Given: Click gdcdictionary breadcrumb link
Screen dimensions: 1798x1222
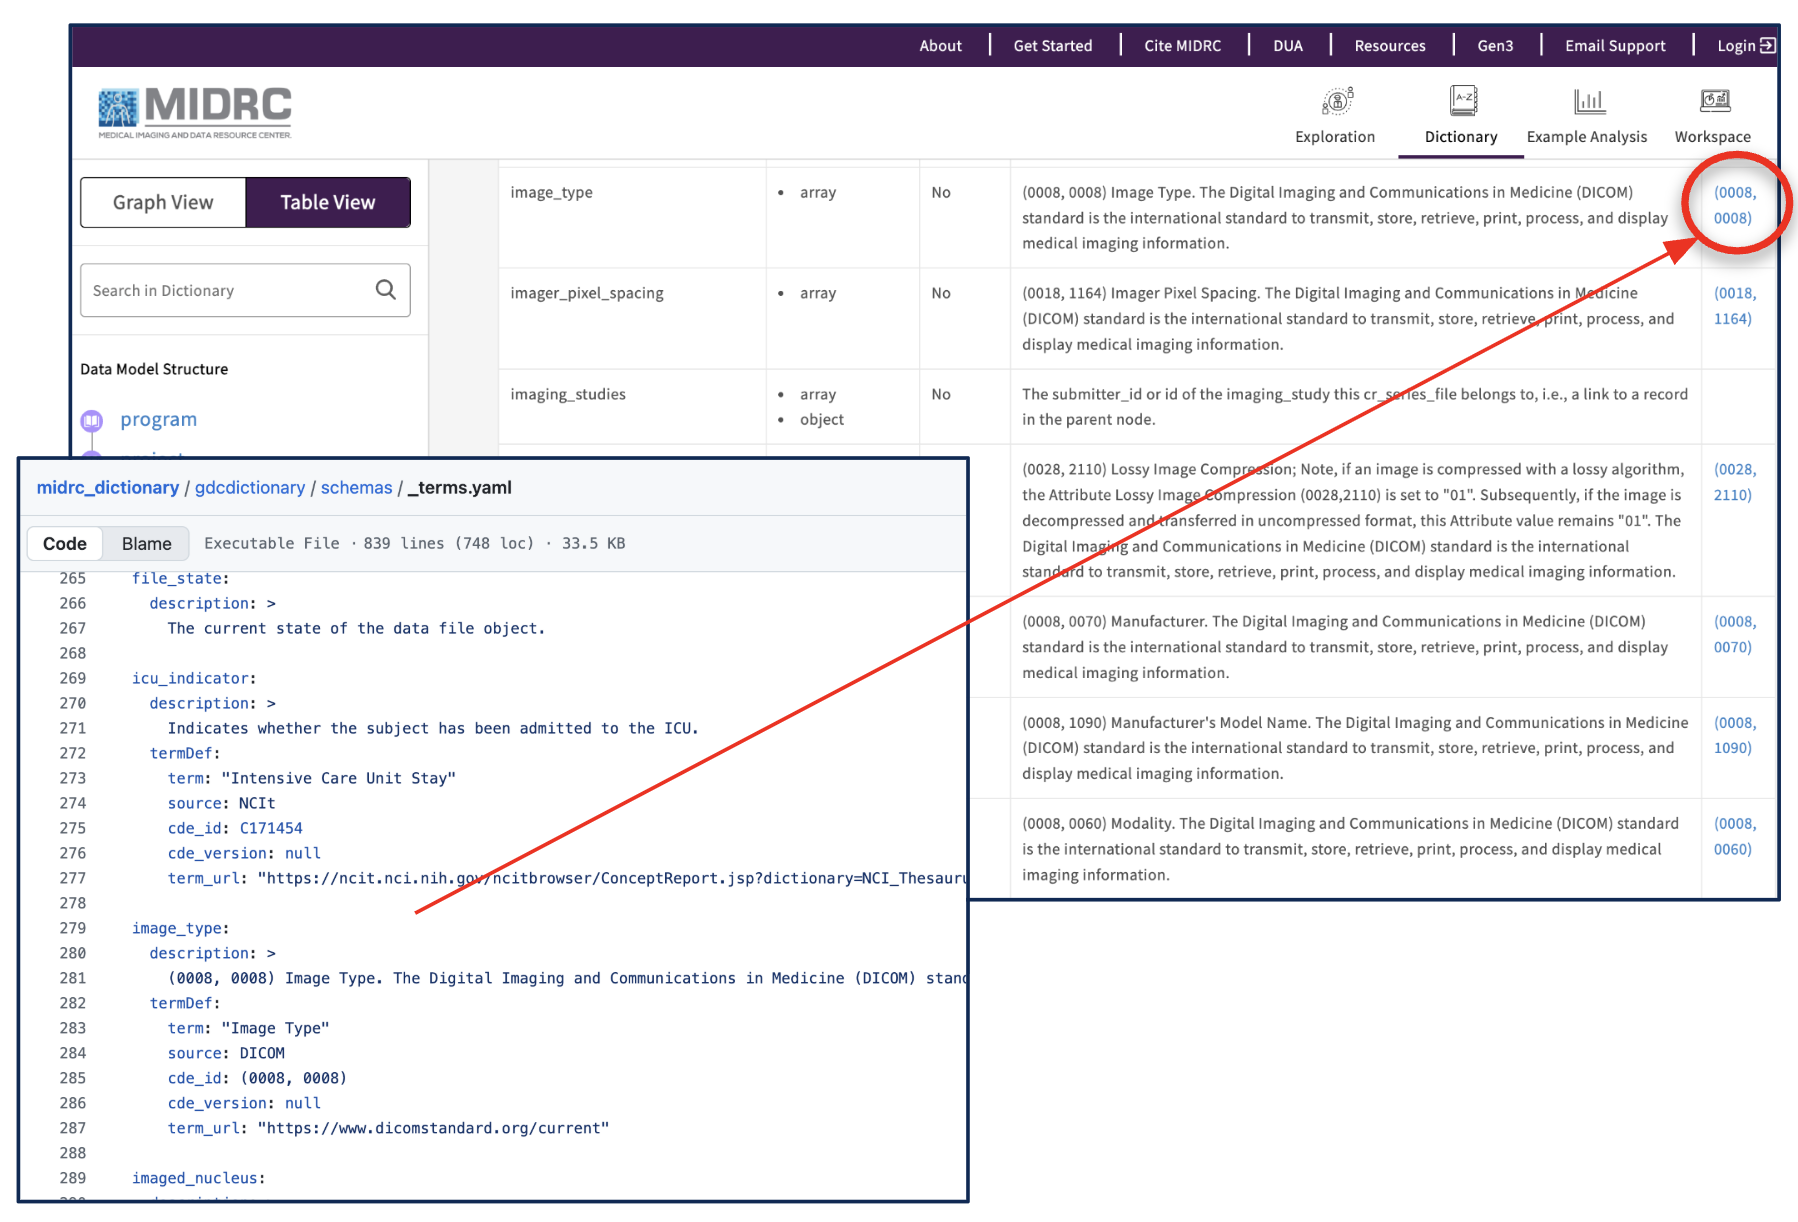Looking at the screenshot, I should pyautogui.click(x=250, y=487).
